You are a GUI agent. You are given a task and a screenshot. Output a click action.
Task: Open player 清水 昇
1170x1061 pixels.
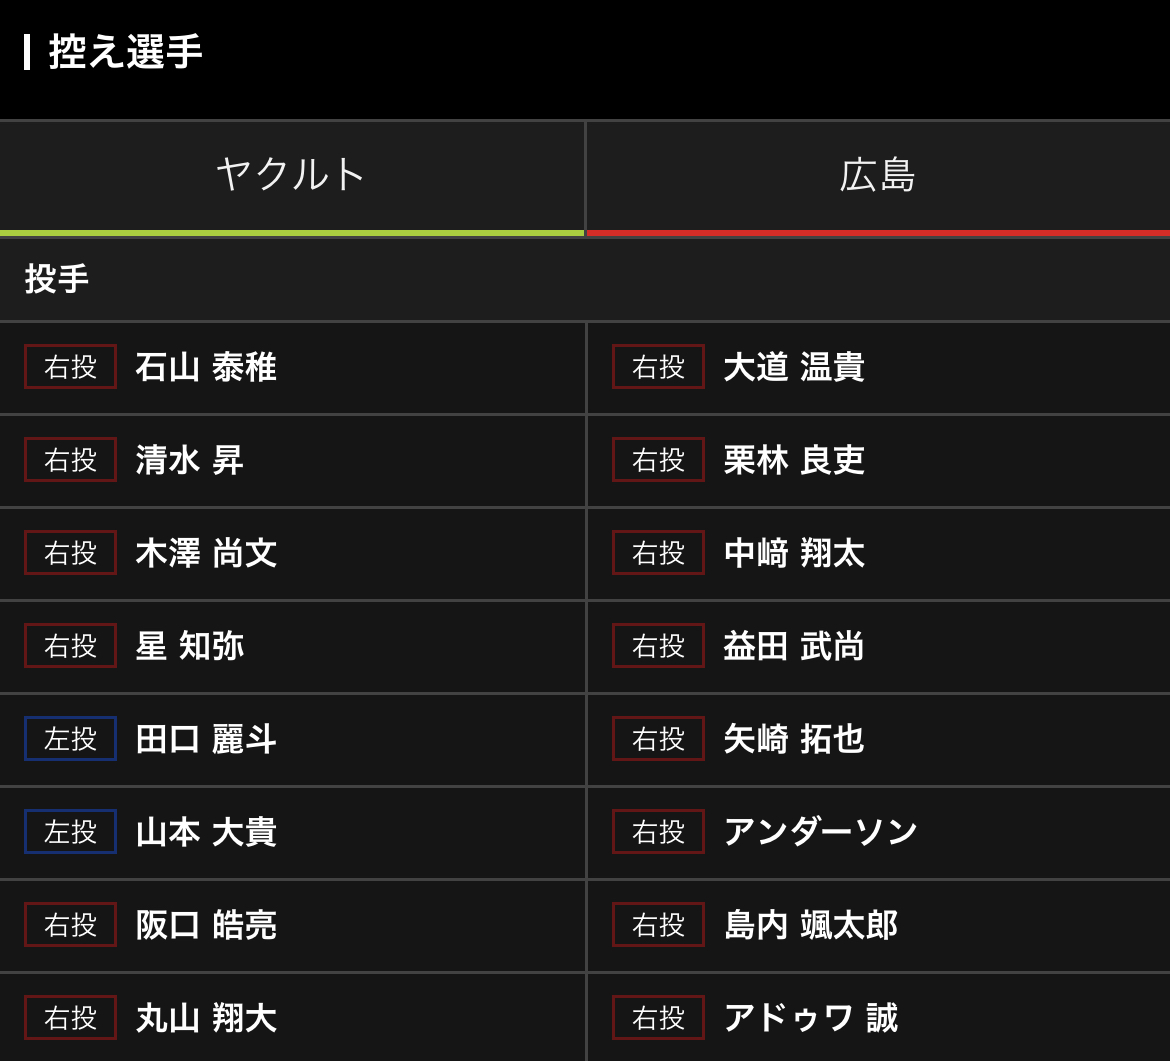[x=189, y=460]
